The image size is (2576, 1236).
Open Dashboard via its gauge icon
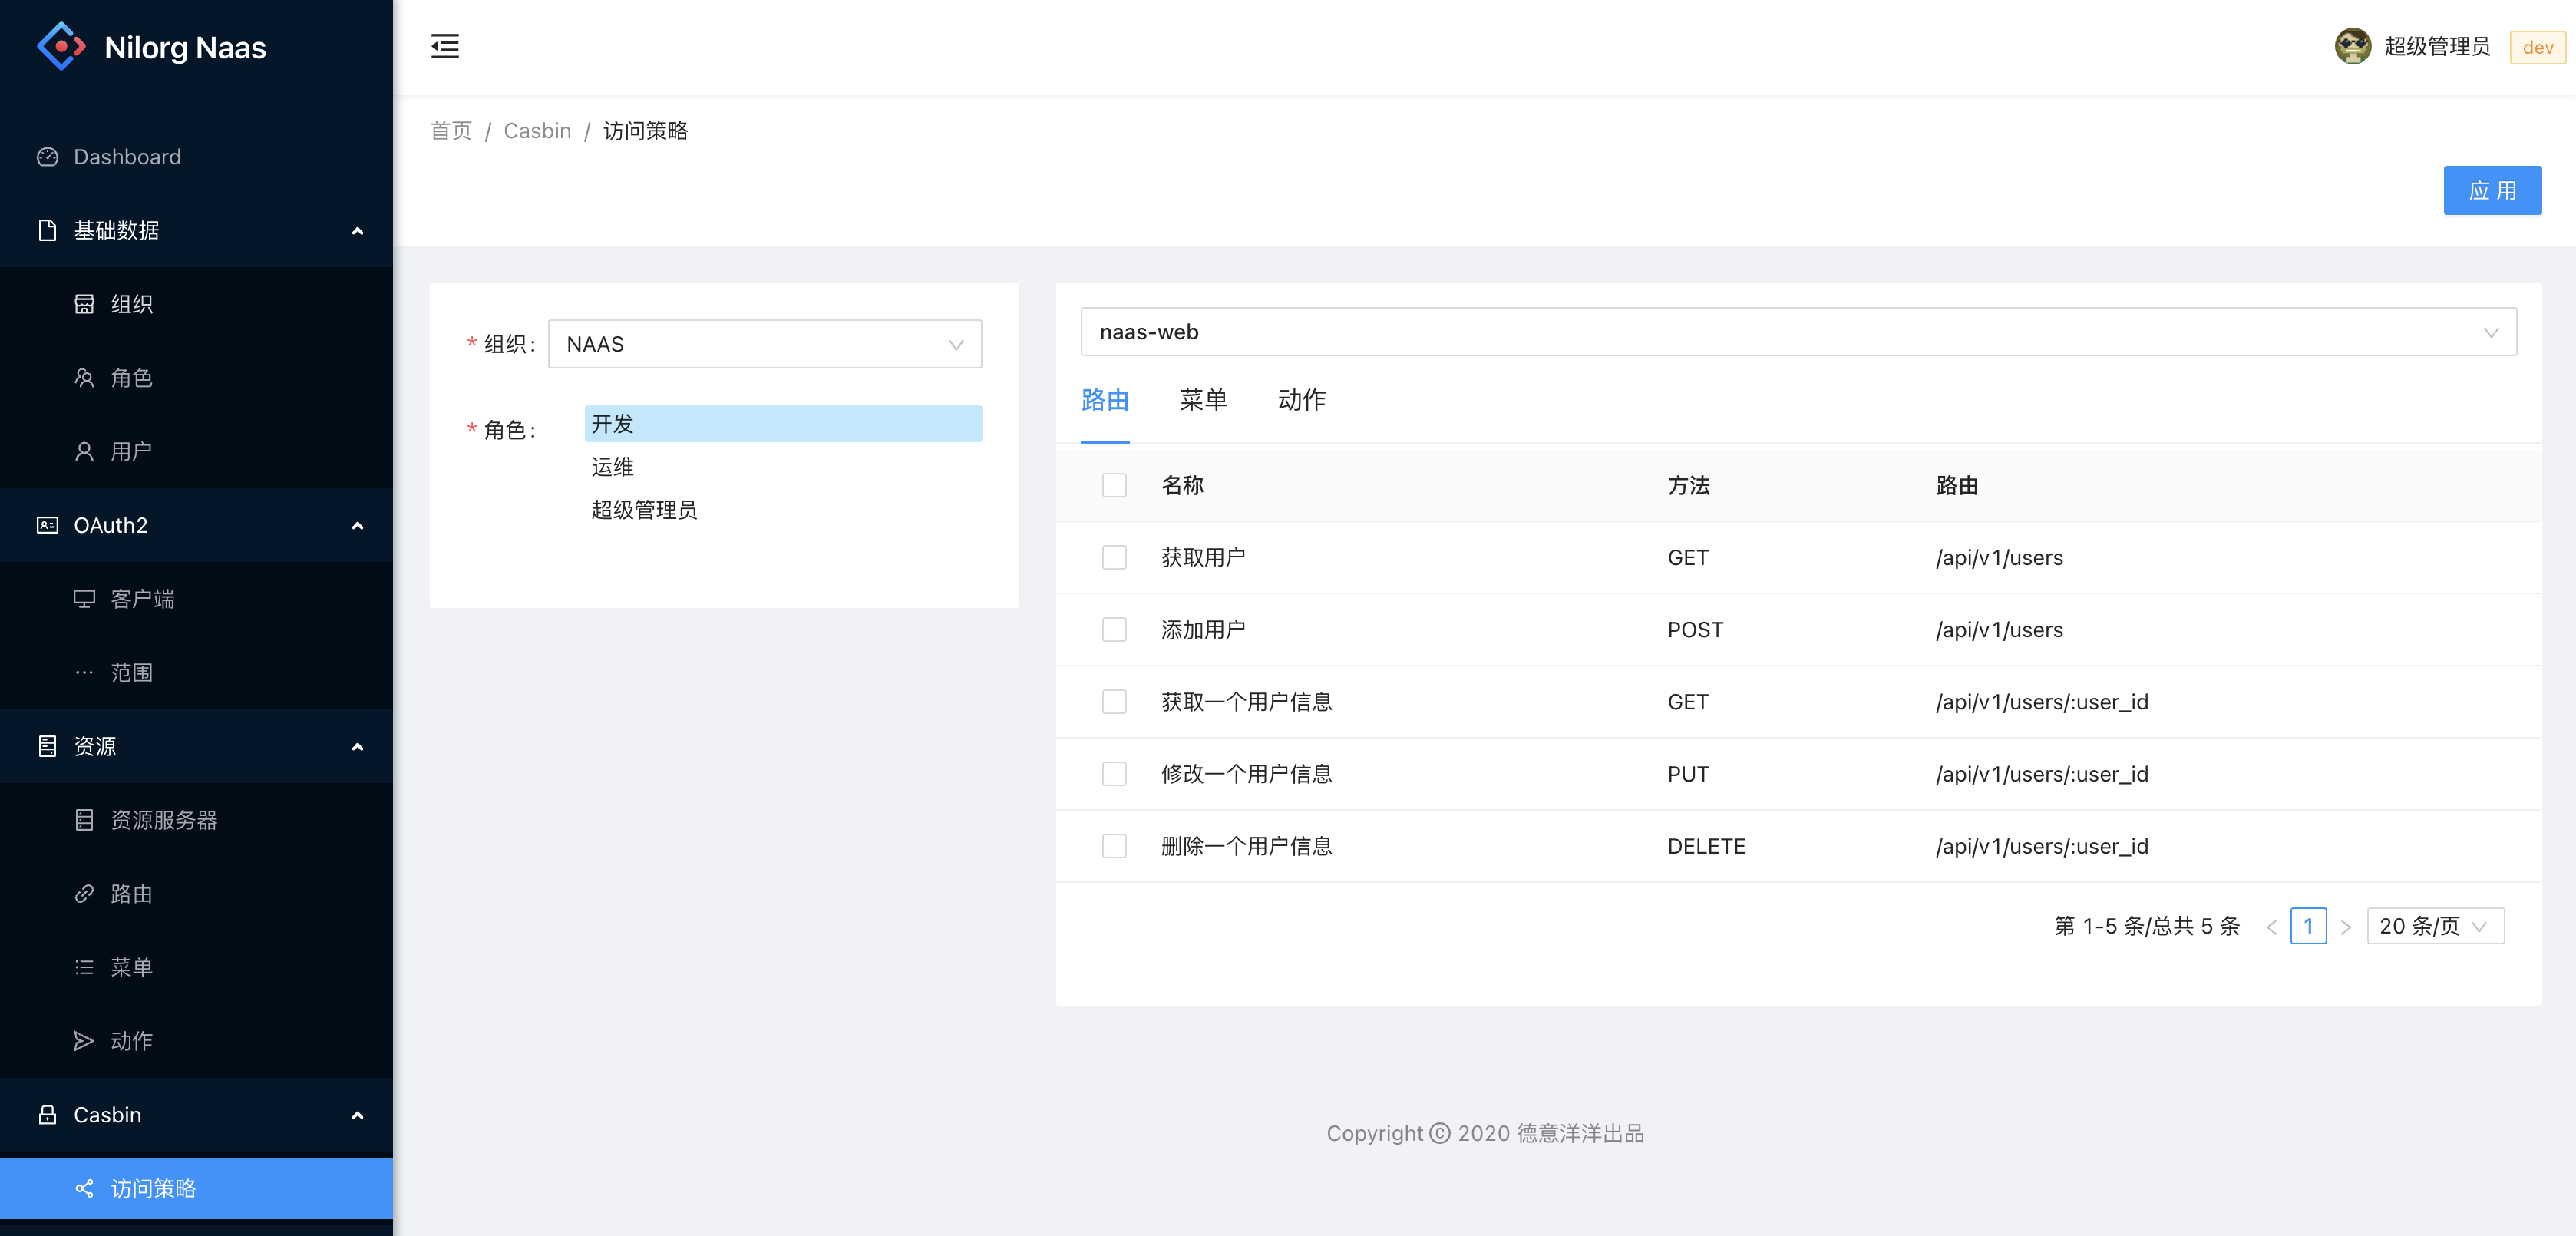[47, 157]
